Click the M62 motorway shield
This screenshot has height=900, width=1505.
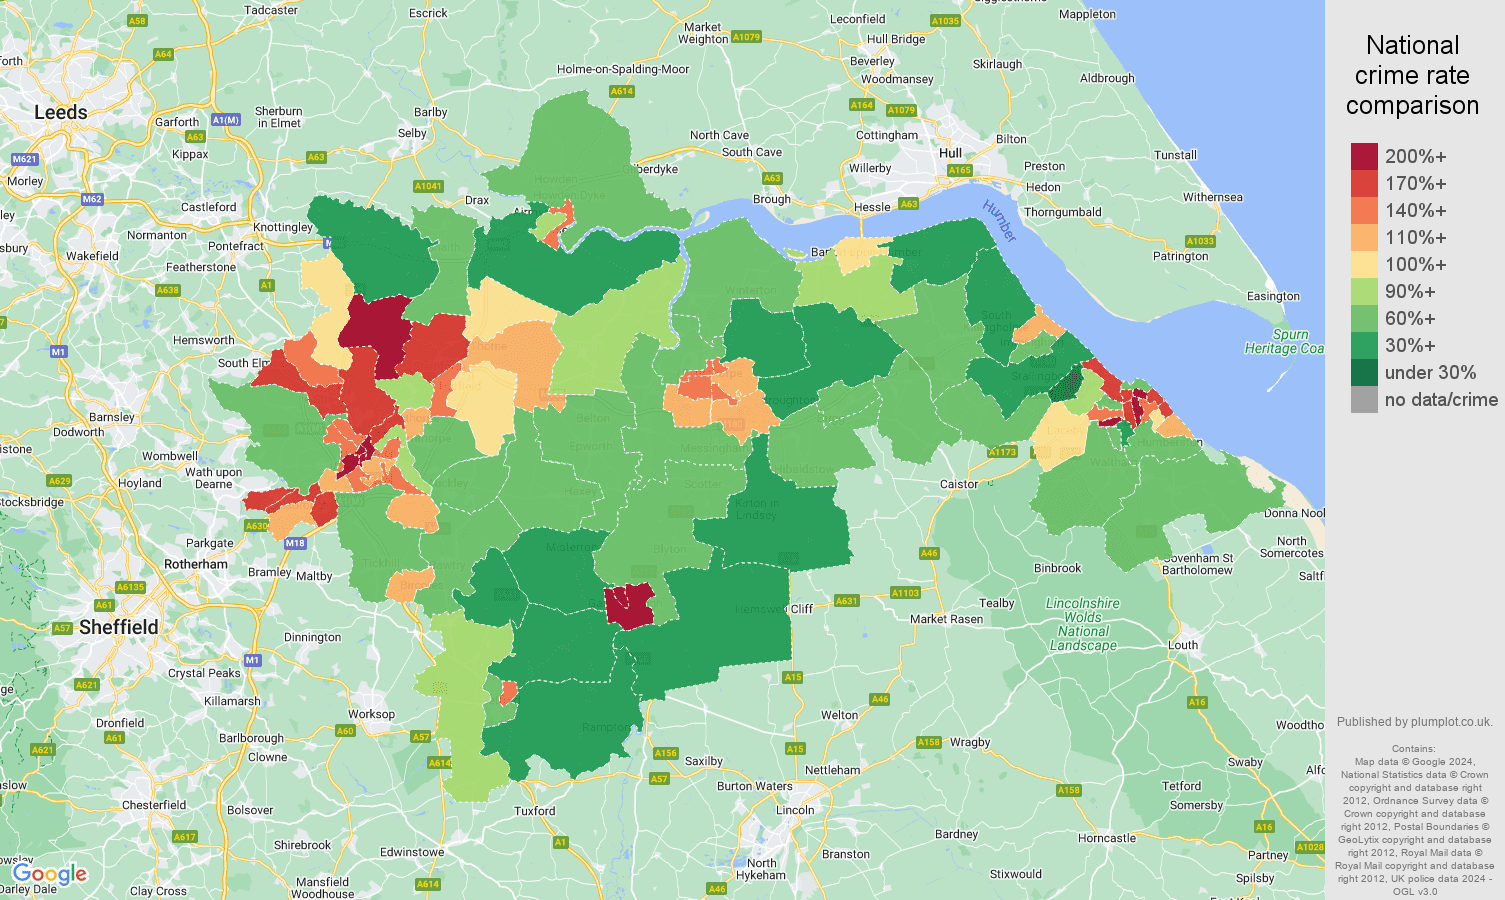92,199
